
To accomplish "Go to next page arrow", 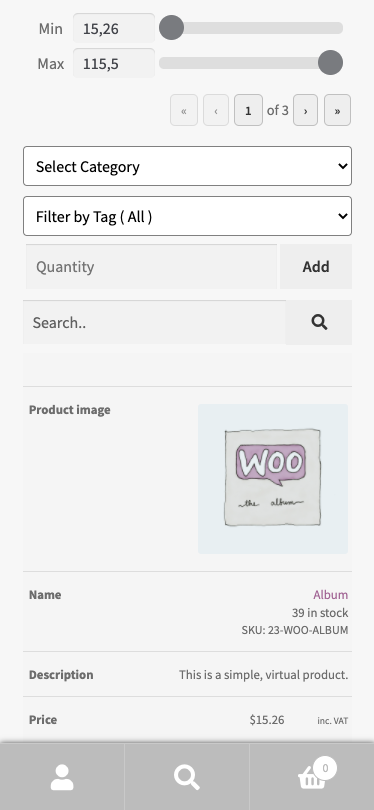I will 305,110.
